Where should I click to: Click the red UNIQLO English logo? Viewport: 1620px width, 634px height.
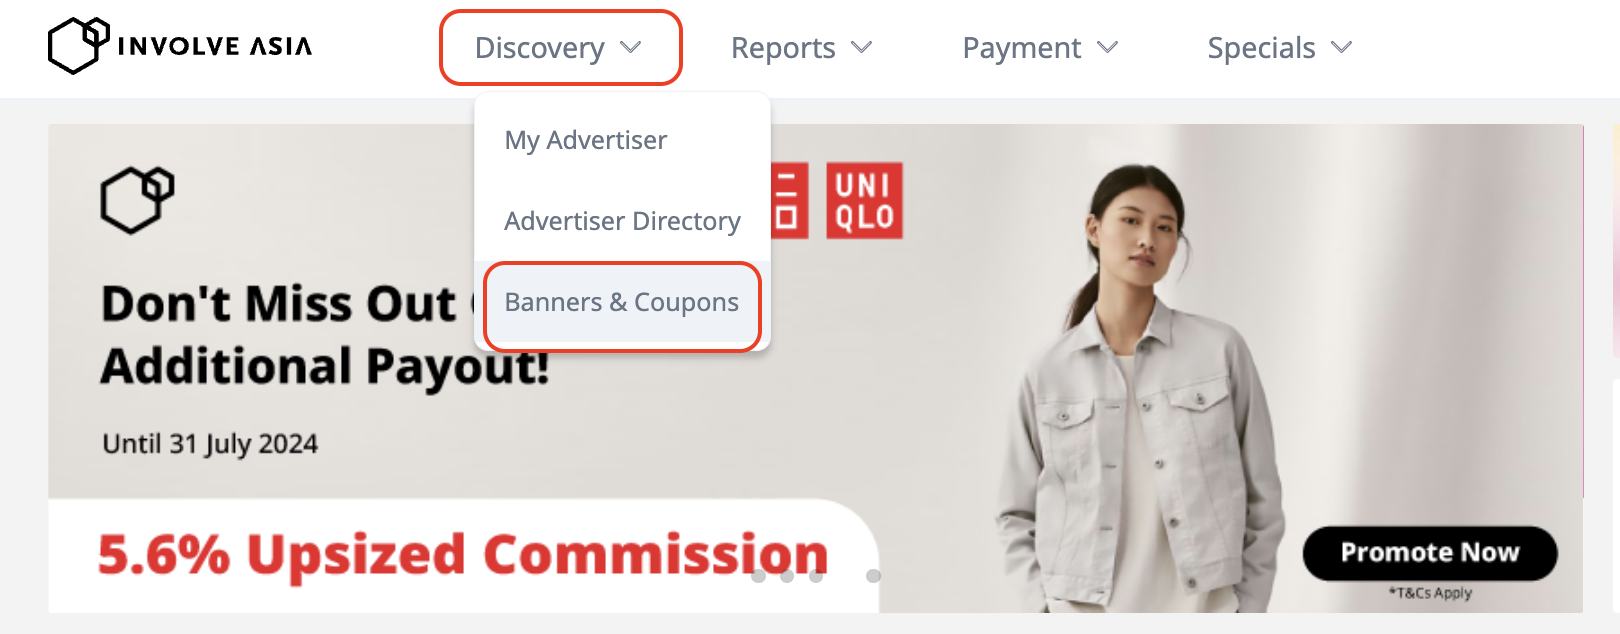click(864, 201)
